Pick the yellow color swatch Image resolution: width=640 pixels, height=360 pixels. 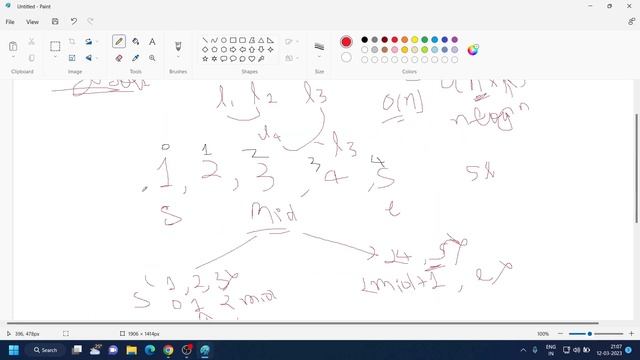414,40
